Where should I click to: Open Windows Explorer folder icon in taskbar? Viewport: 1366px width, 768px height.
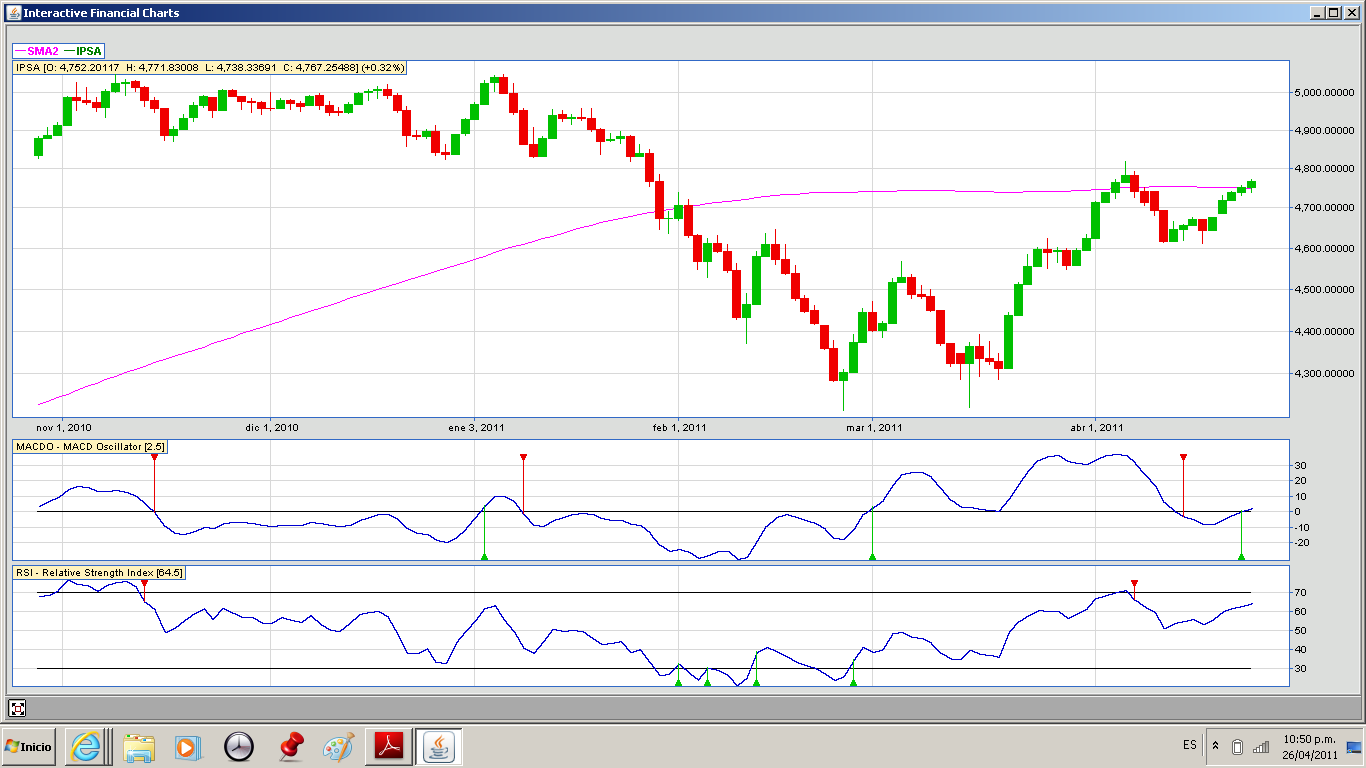click(x=137, y=746)
